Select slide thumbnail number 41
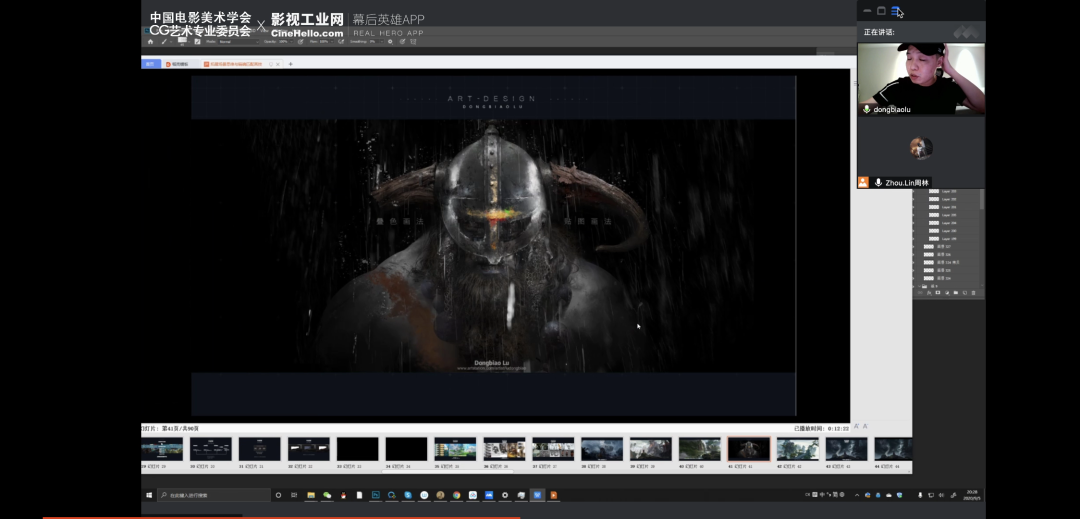1080x519 pixels. pyautogui.click(x=748, y=449)
